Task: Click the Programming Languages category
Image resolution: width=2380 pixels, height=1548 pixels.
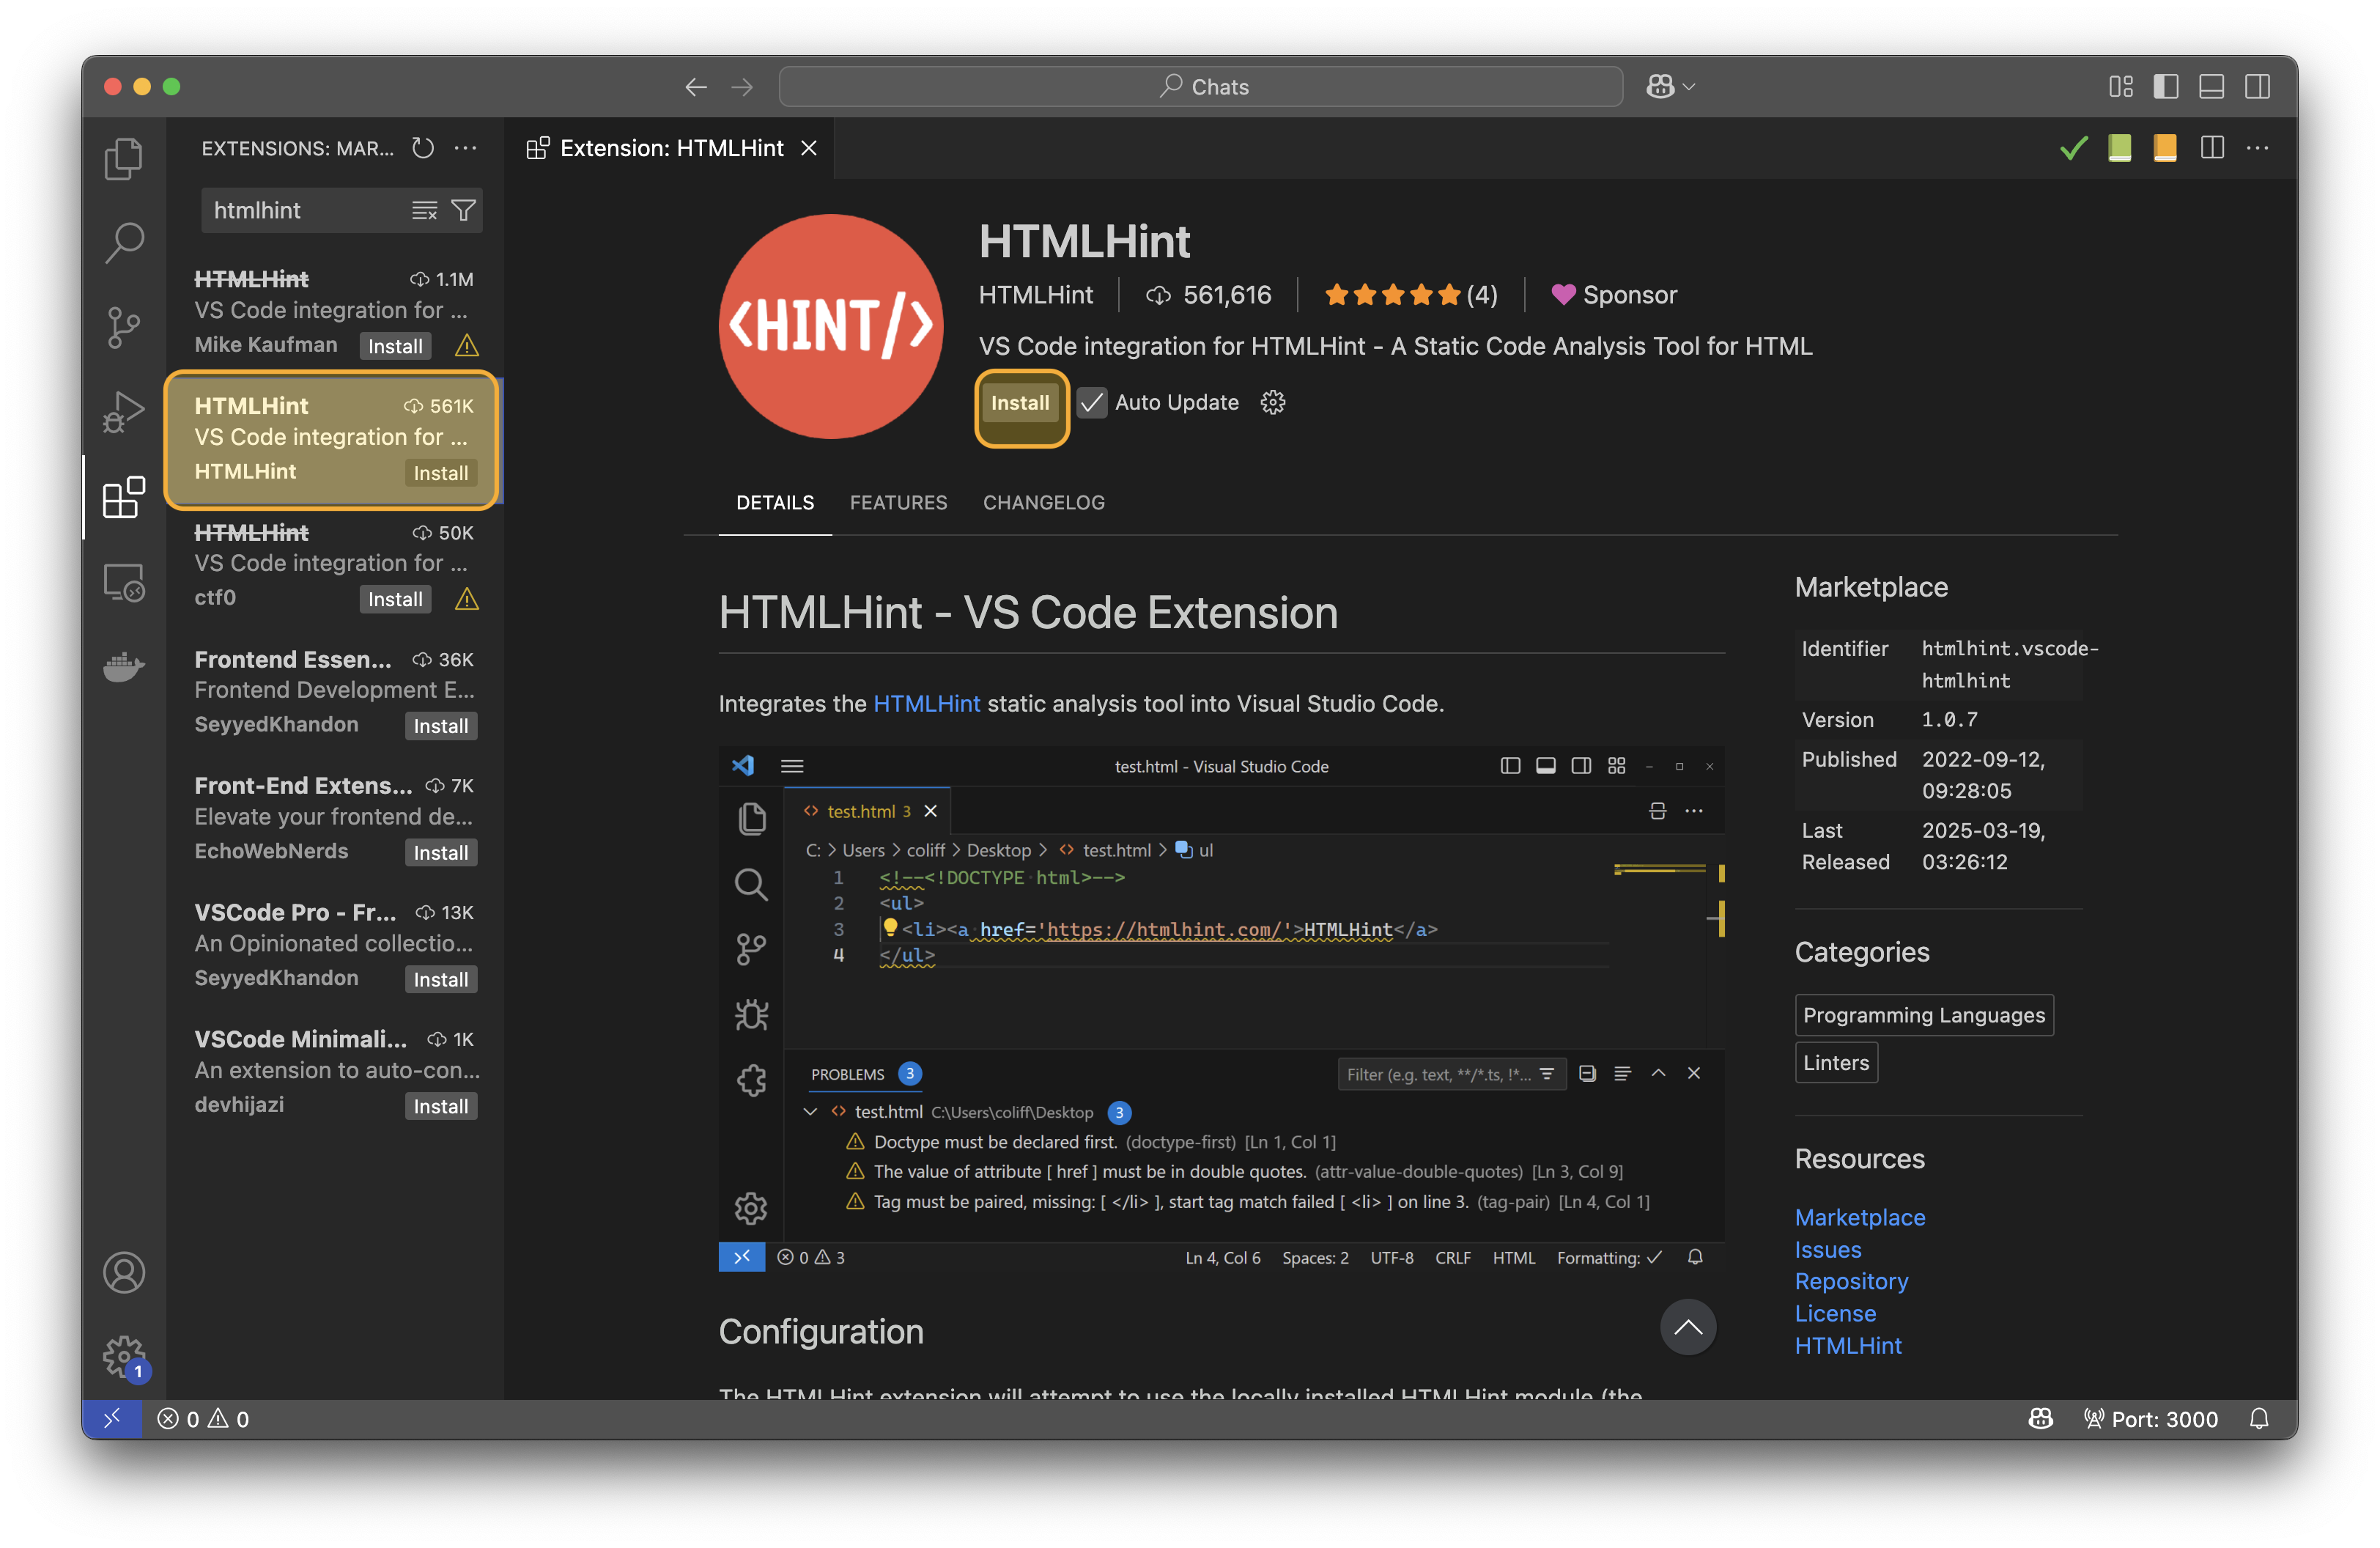Action: tap(1924, 1015)
